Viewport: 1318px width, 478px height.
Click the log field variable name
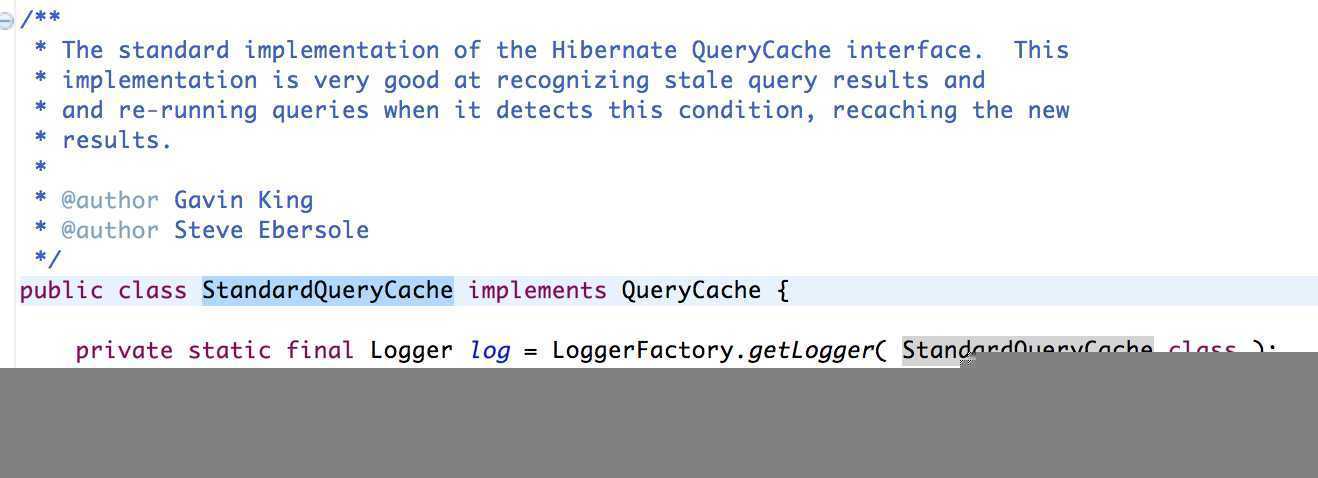(x=490, y=351)
